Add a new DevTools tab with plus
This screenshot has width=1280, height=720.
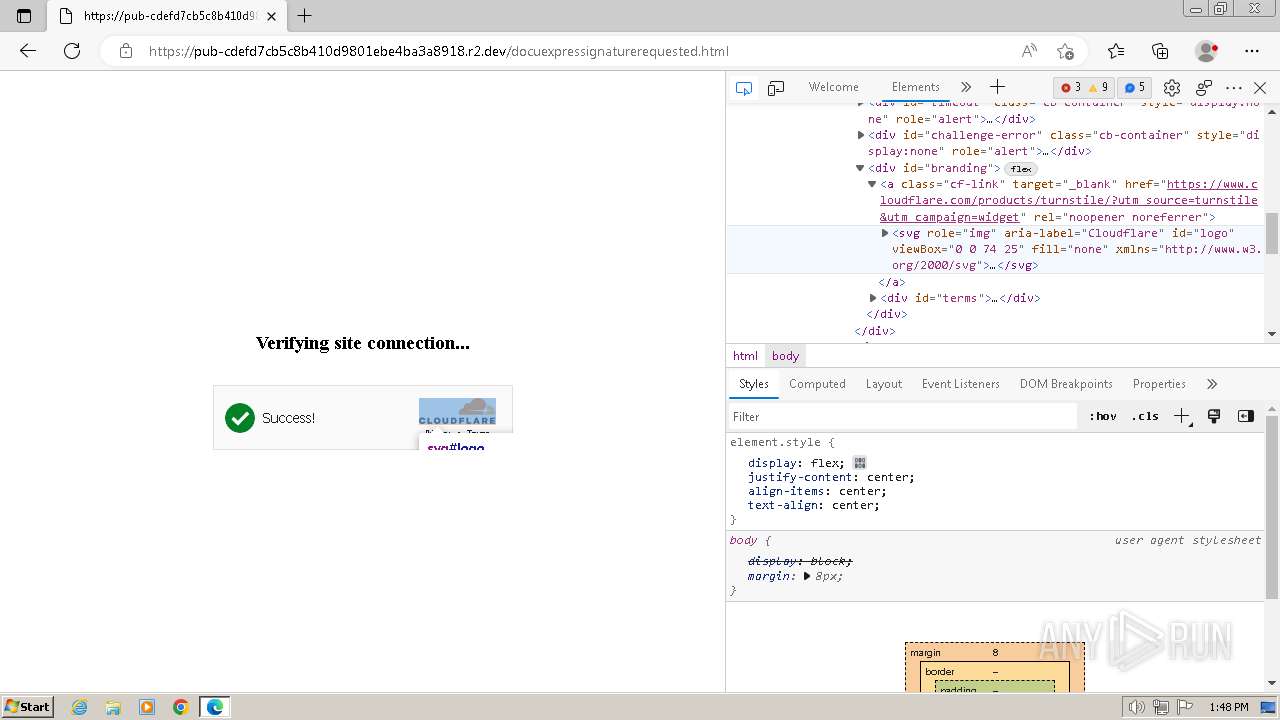click(997, 87)
